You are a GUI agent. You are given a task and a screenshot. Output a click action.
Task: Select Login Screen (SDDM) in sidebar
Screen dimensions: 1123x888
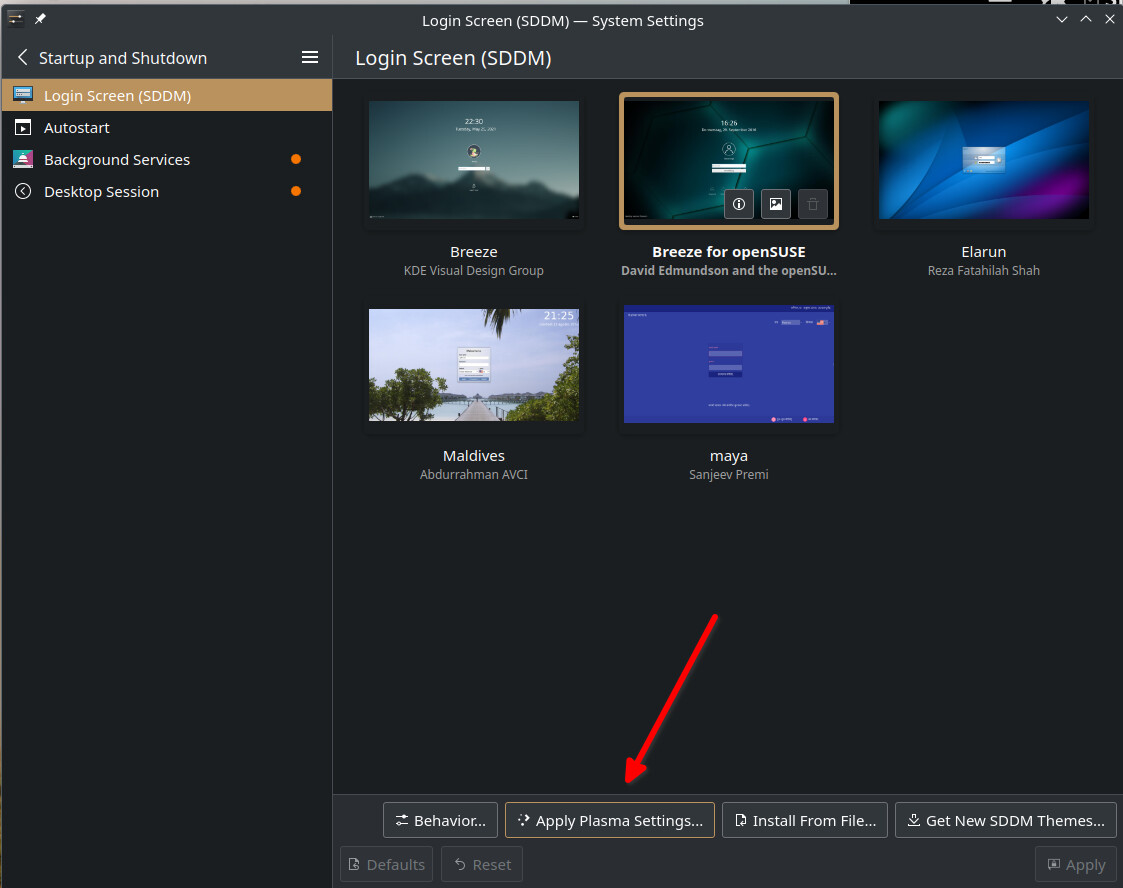(167, 95)
